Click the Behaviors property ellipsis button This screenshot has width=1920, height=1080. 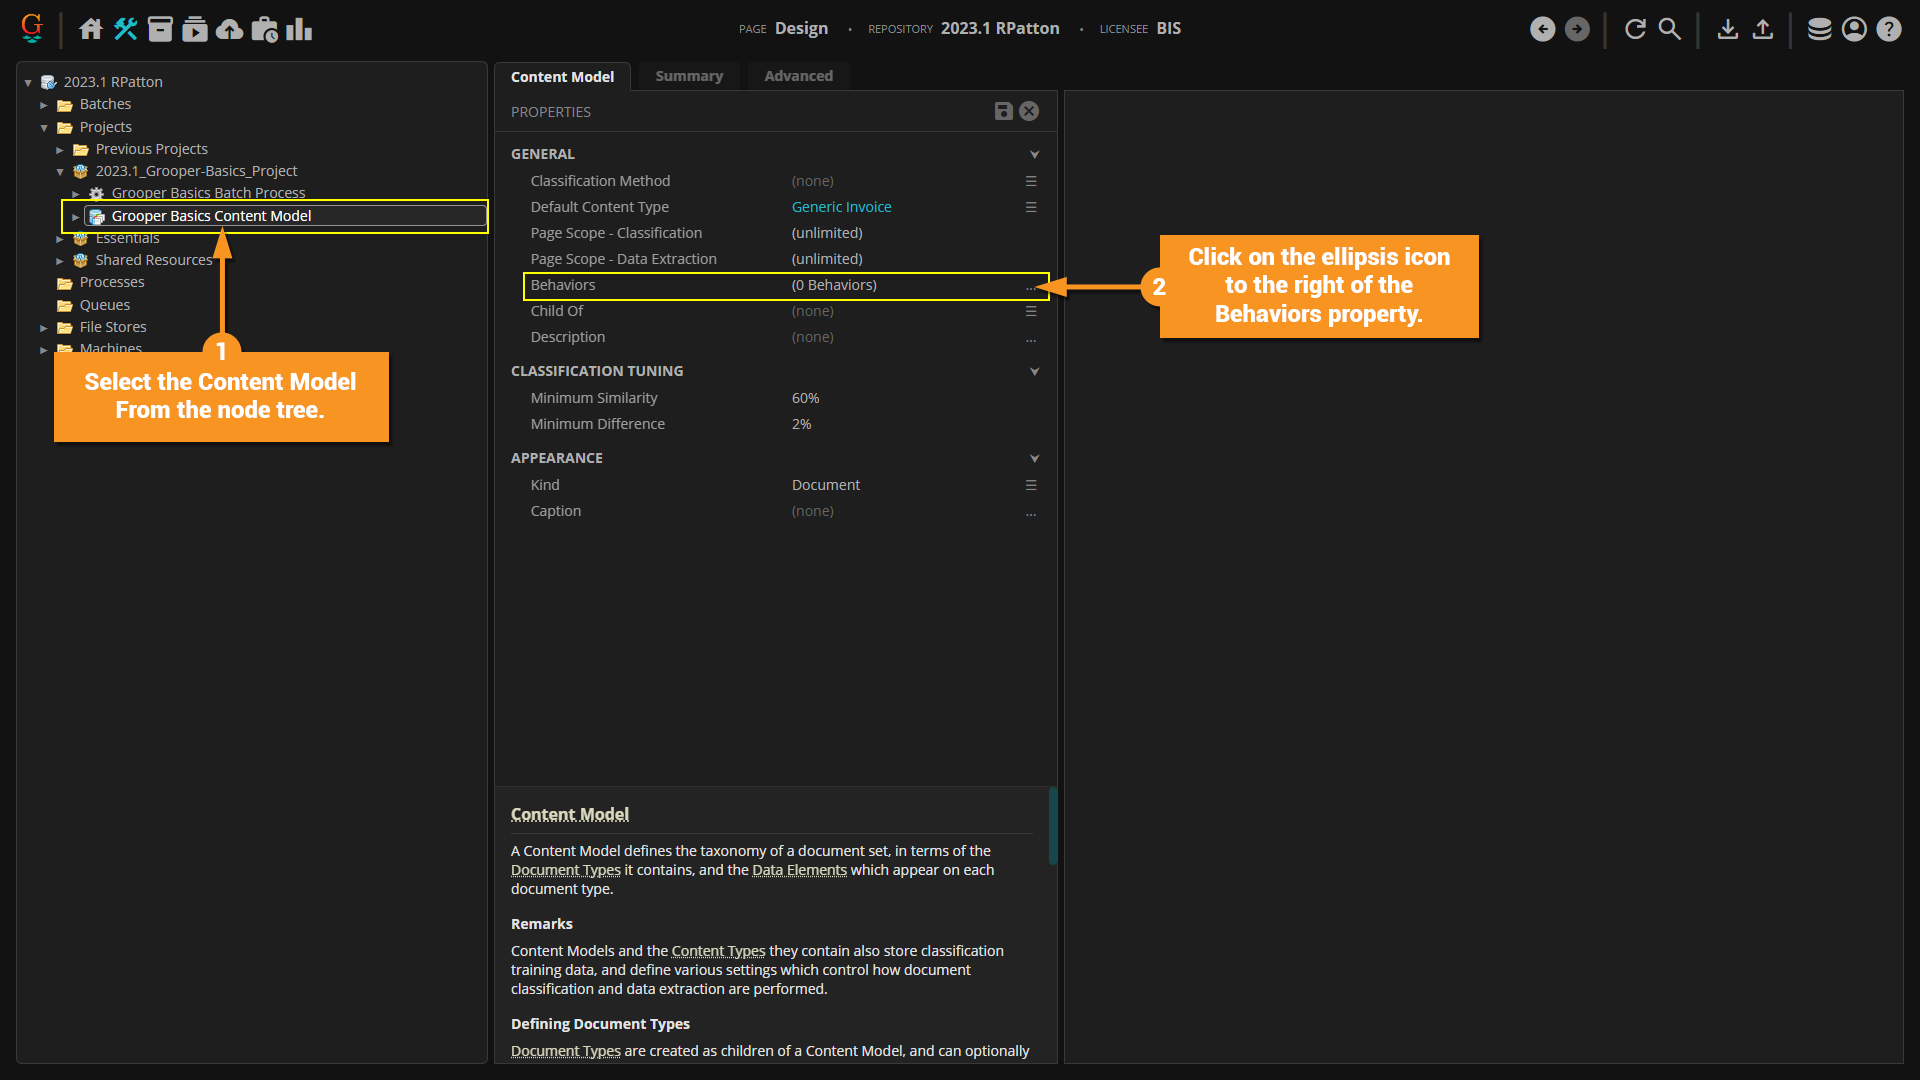(1030, 286)
